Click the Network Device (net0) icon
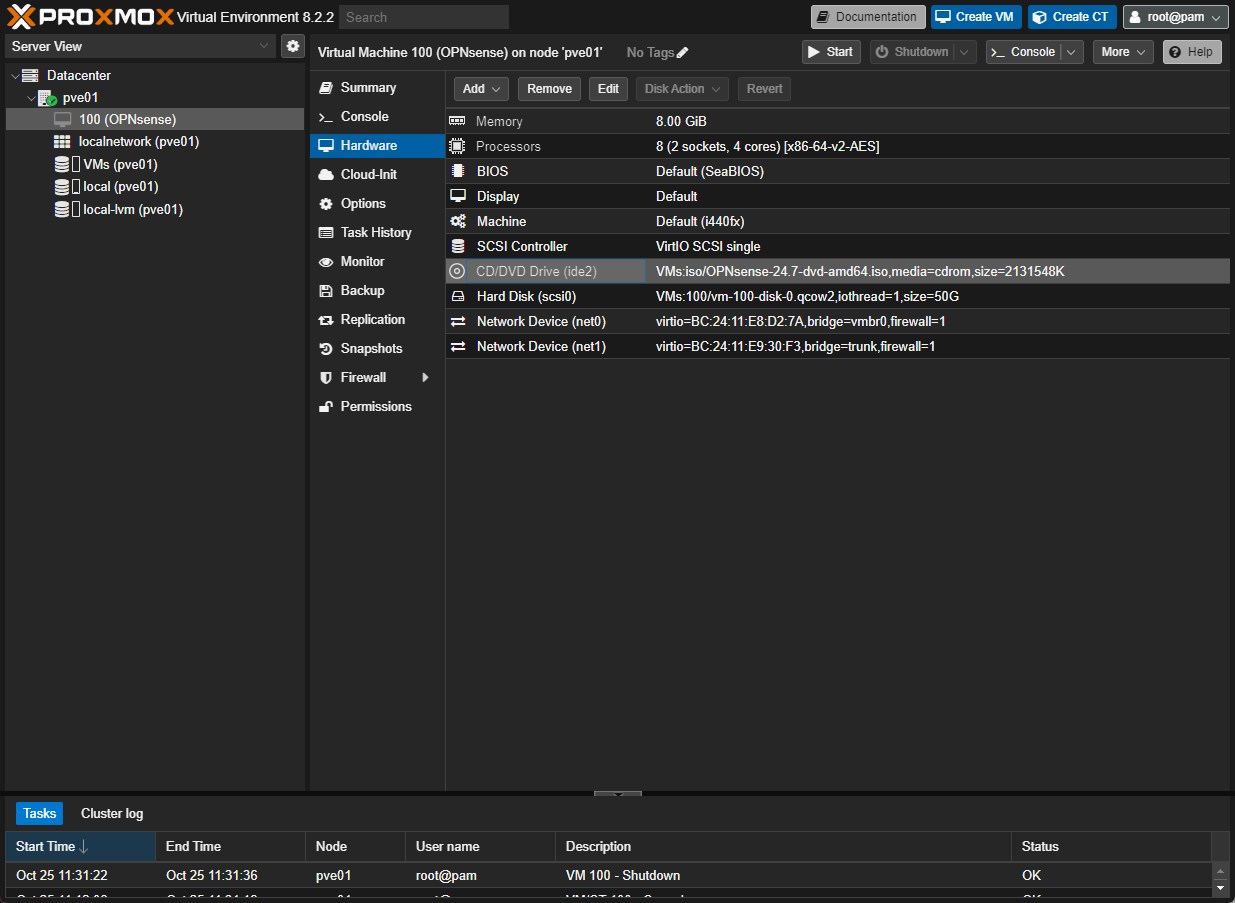 tap(457, 321)
